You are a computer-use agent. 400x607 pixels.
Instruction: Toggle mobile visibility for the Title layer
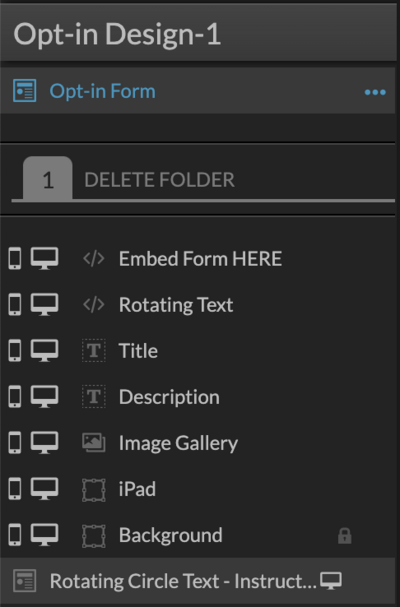click(15, 350)
